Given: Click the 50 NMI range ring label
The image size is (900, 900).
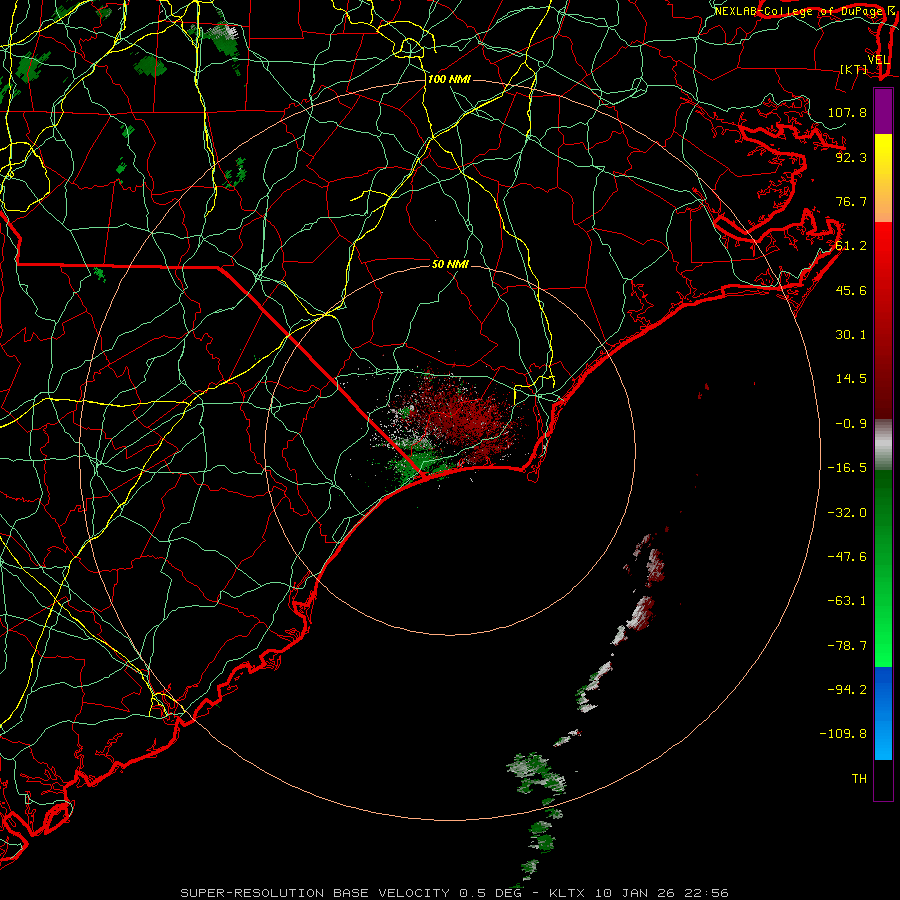Looking at the screenshot, I should [450, 264].
